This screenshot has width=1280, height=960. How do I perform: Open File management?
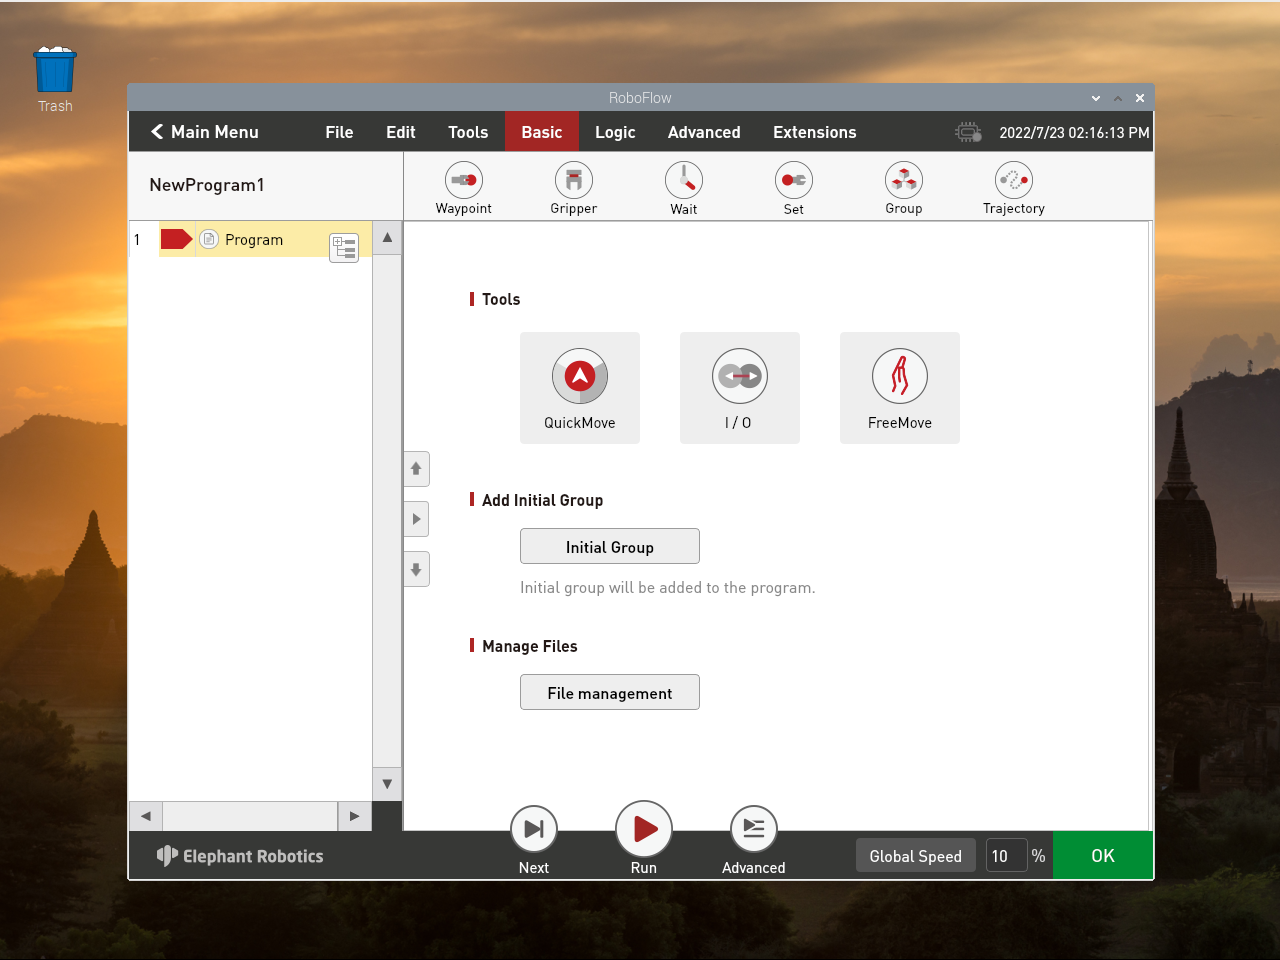coord(609,692)
